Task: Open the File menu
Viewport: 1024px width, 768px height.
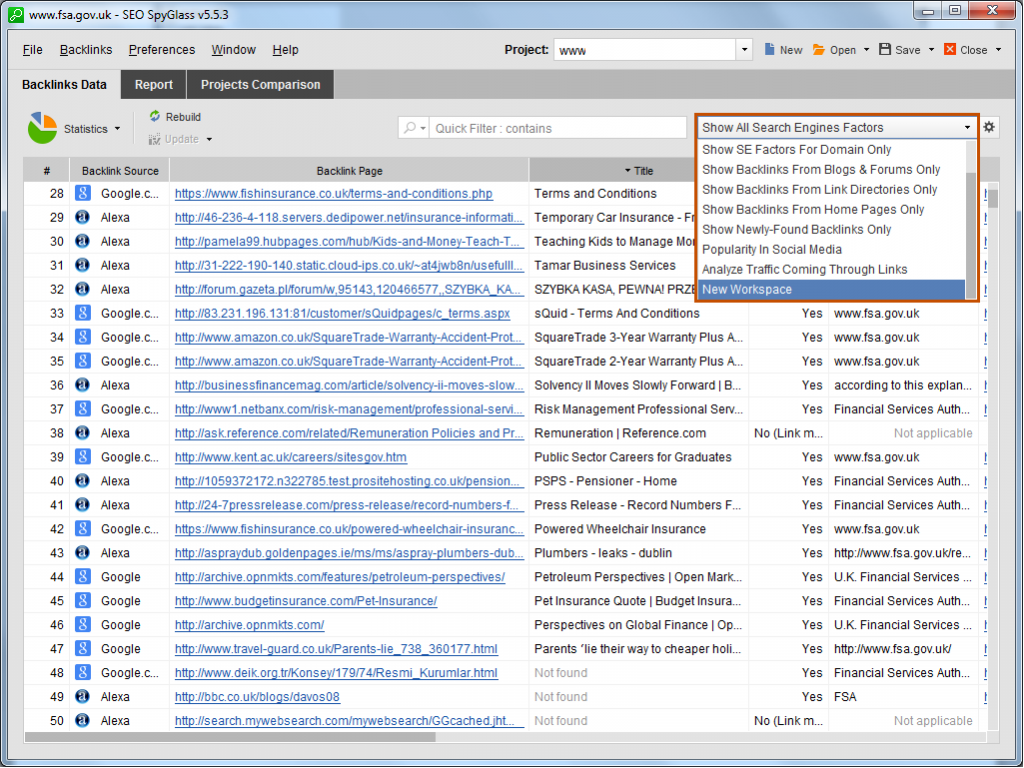Action: 32,50
